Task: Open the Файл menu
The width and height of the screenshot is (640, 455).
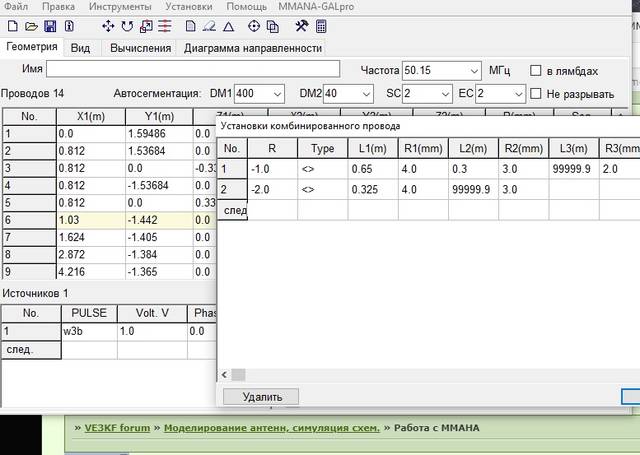Action: pos(16,7)
